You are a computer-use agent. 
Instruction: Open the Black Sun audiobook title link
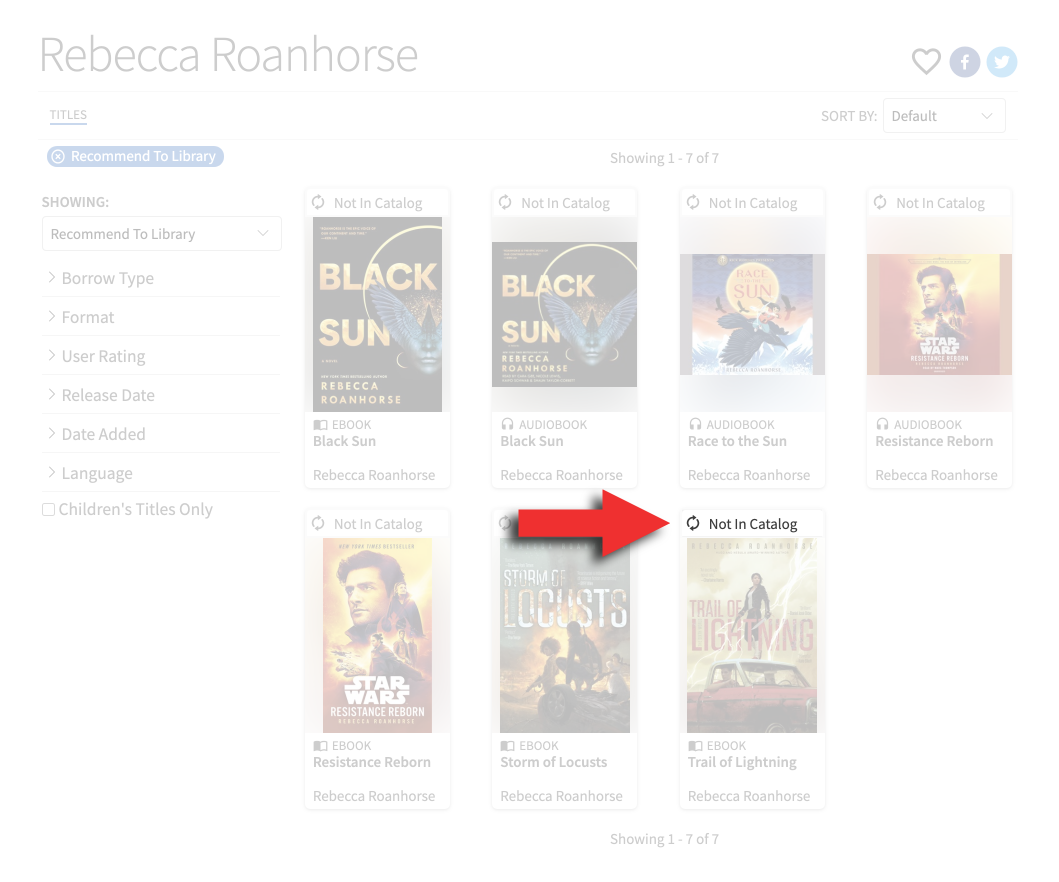[x=532, y=441]
